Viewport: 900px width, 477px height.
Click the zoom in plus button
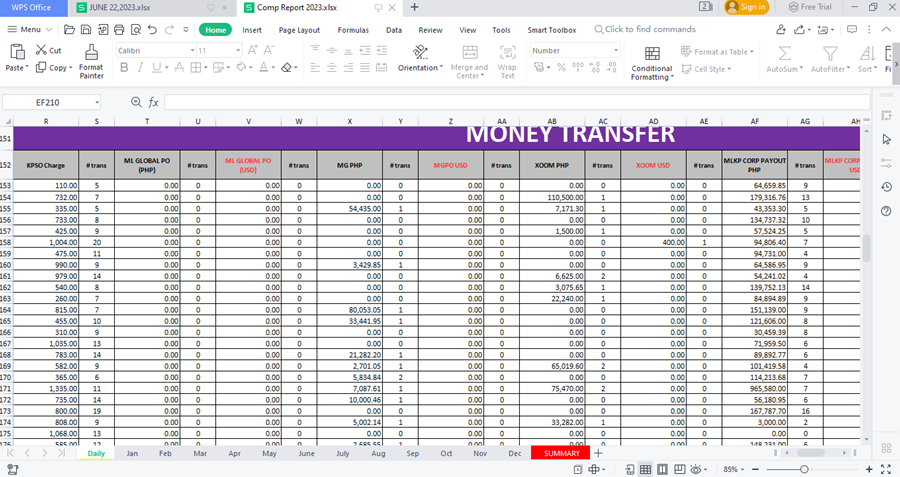point(869,470)
